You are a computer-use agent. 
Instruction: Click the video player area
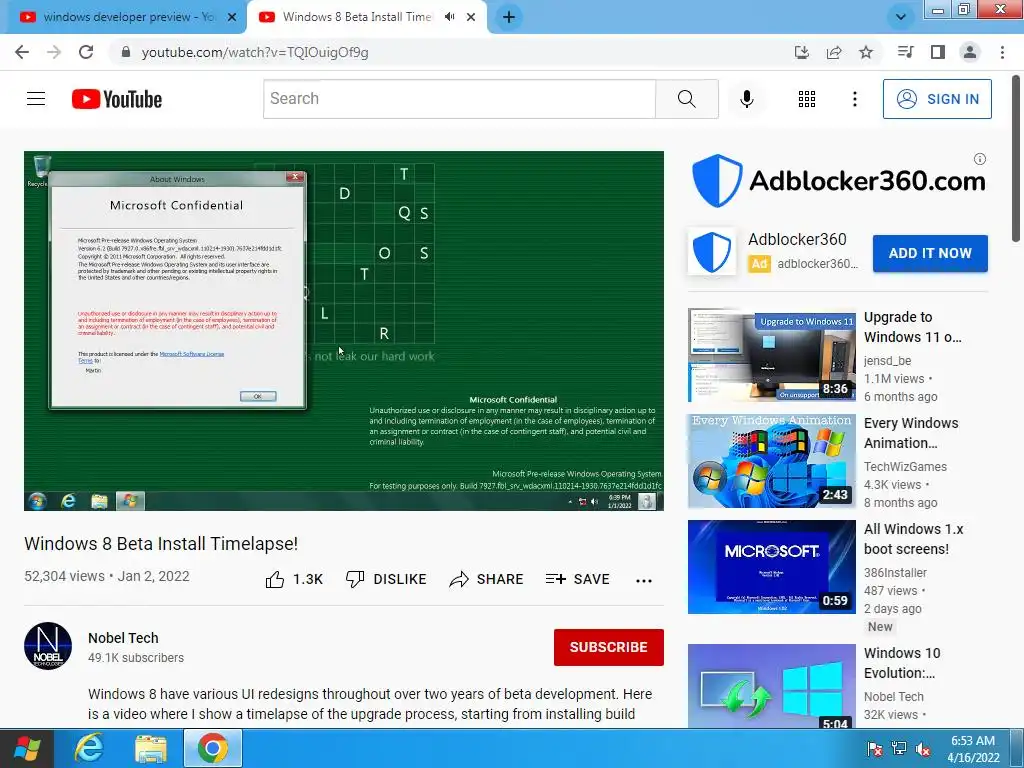(344, 330)
